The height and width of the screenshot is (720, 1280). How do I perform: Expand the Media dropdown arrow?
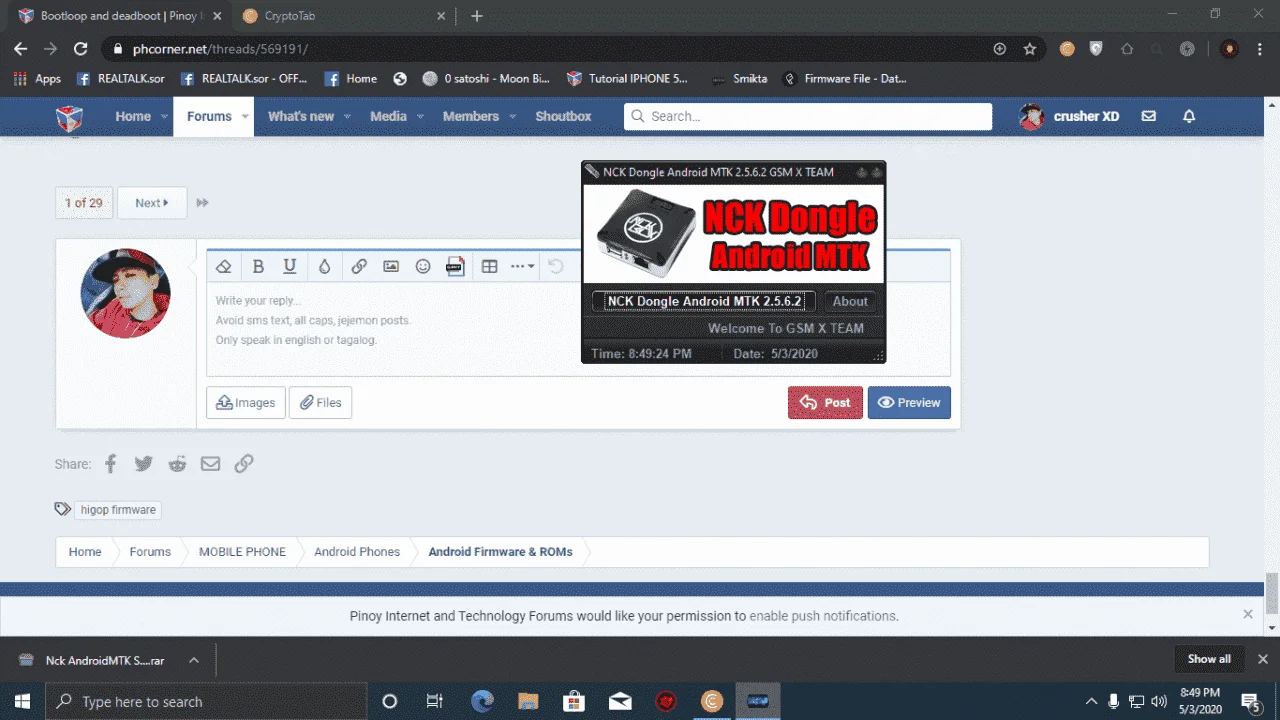(x=420, y=117)
